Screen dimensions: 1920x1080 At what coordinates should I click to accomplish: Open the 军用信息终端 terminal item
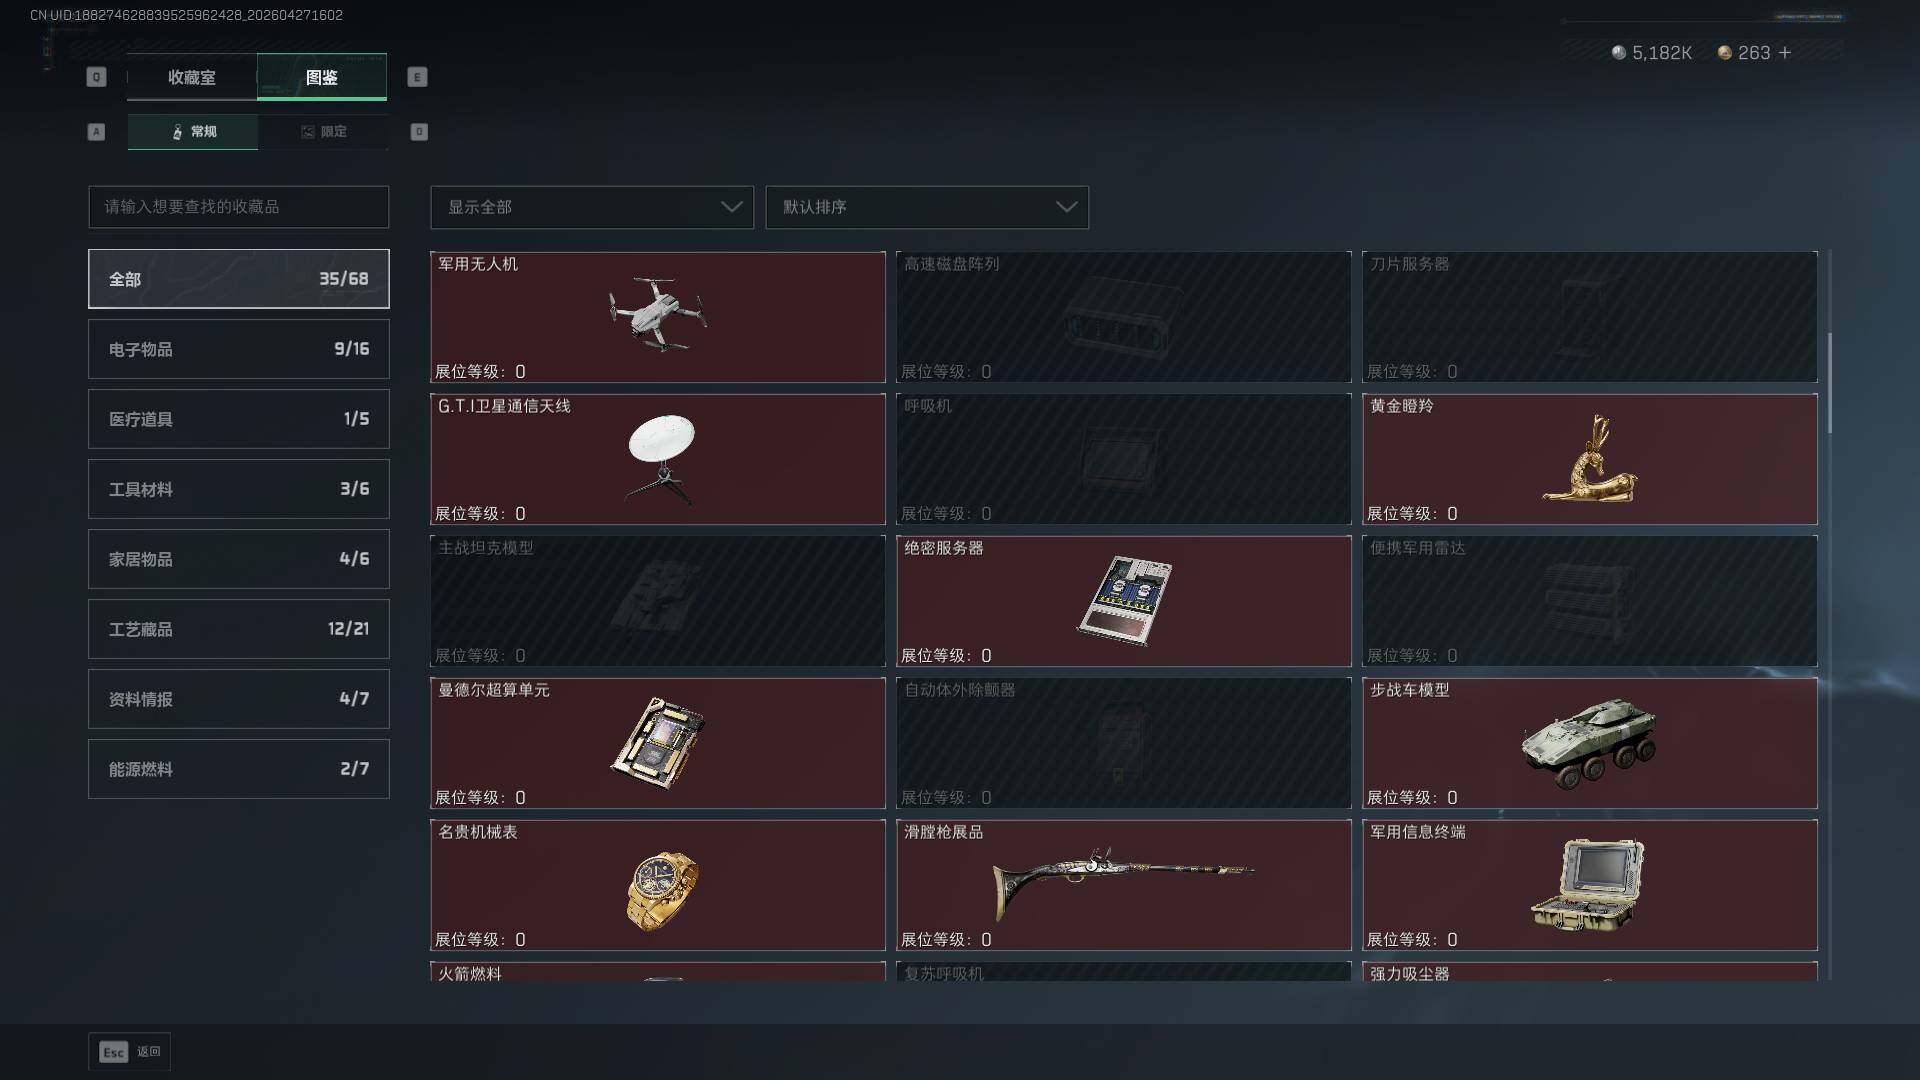click(1590, 885)
